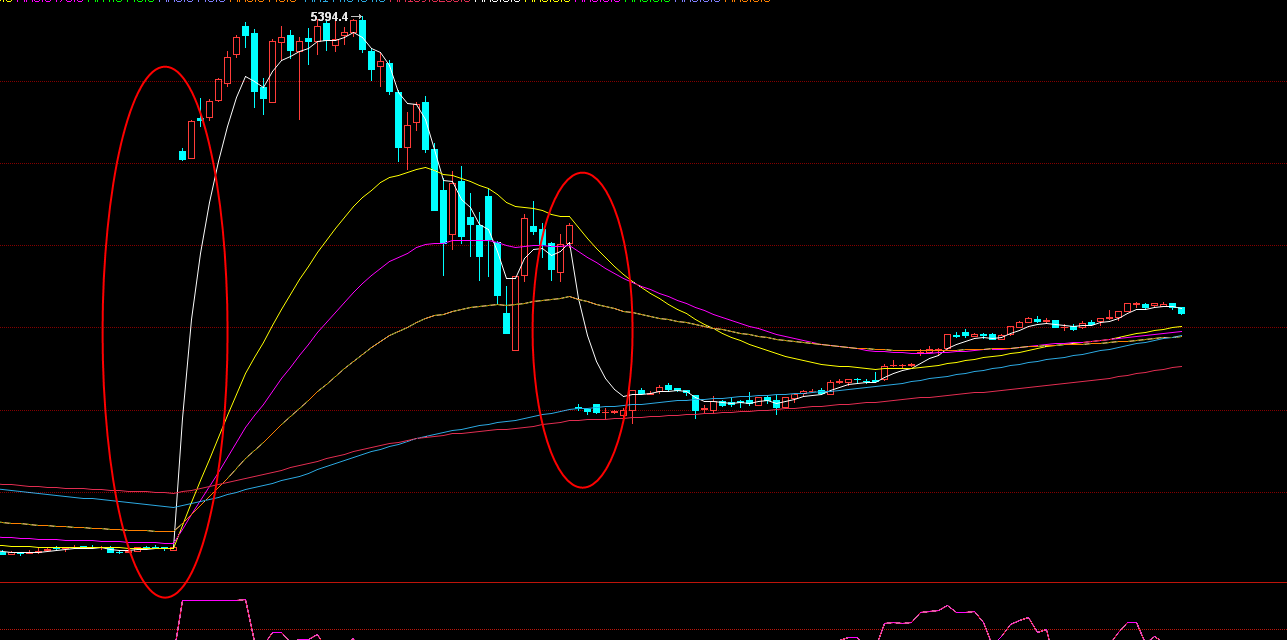1287x640 pixels.
Task: Click the yellow moving average line at its crest
Action: point(430,168)
